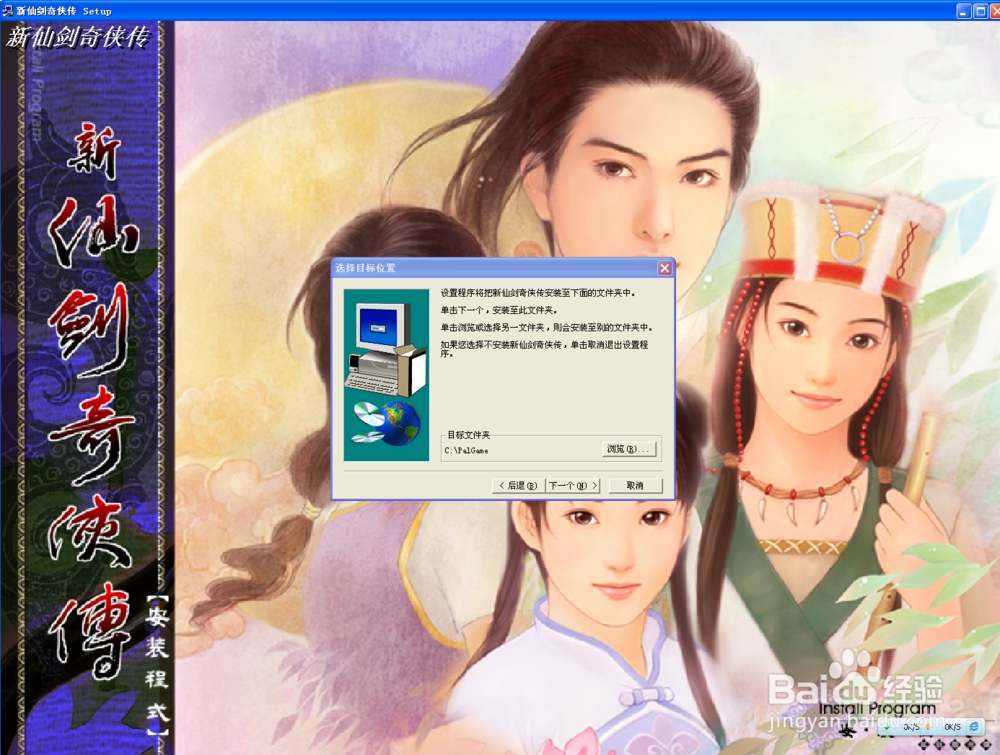Click the Internet Explorer icon in speed widget
1000x755 pixels.
point(974,727)
